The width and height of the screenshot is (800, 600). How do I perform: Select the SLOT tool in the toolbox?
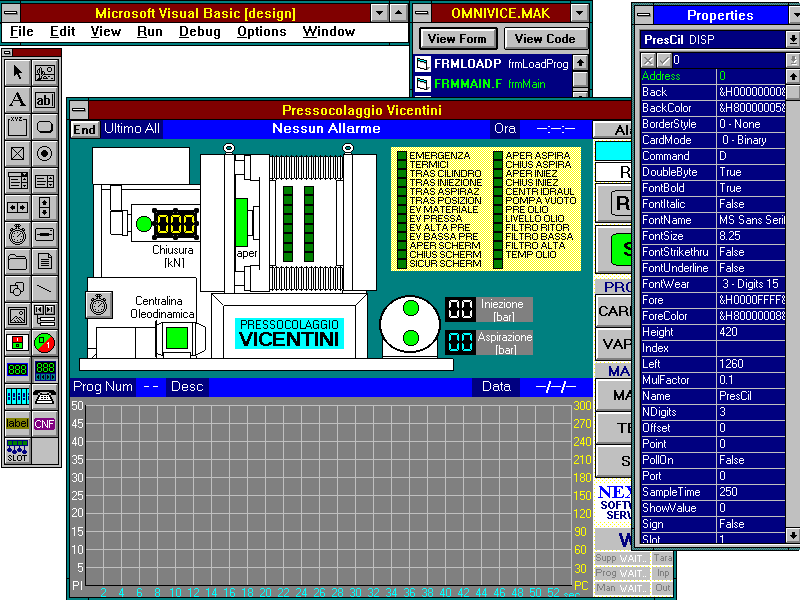17,451
